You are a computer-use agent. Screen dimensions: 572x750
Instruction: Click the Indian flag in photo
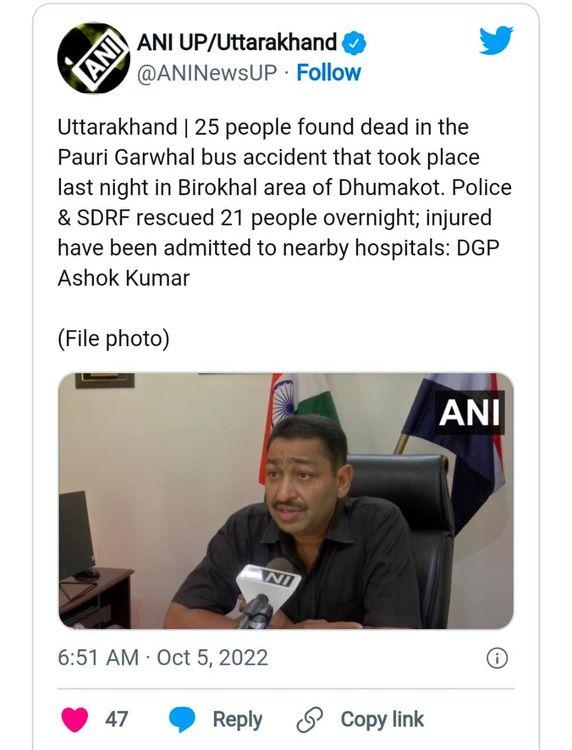click(297, 416)
